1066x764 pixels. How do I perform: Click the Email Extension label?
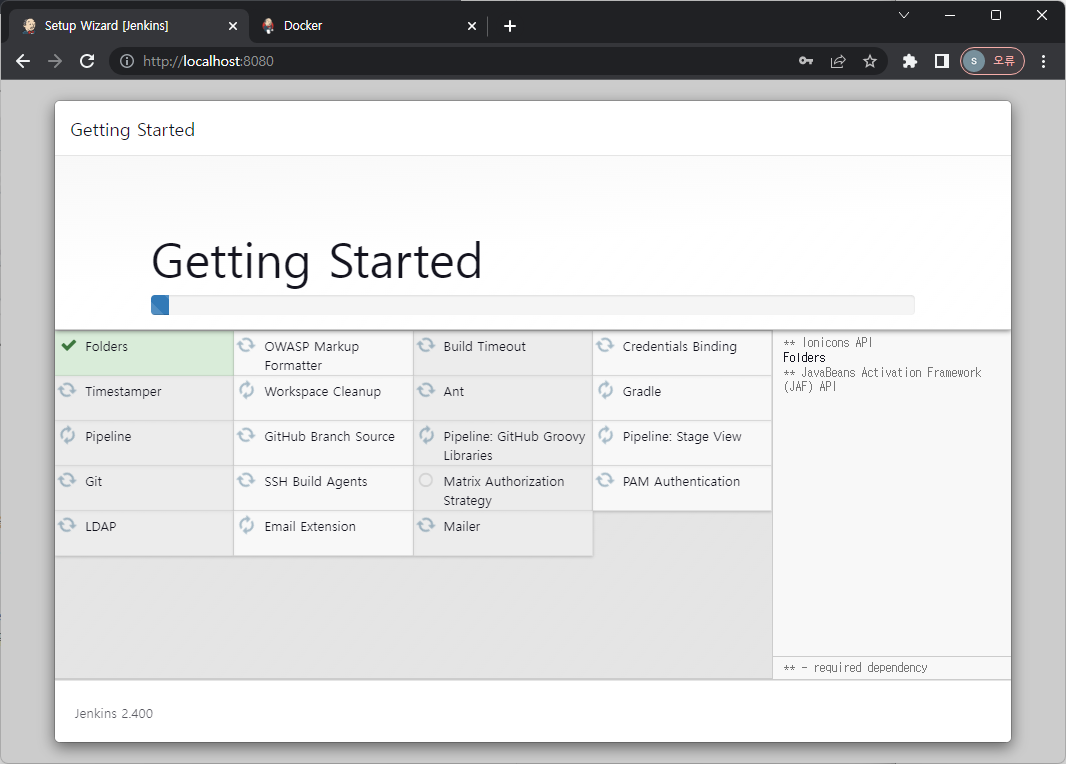(x=310, y=526)
